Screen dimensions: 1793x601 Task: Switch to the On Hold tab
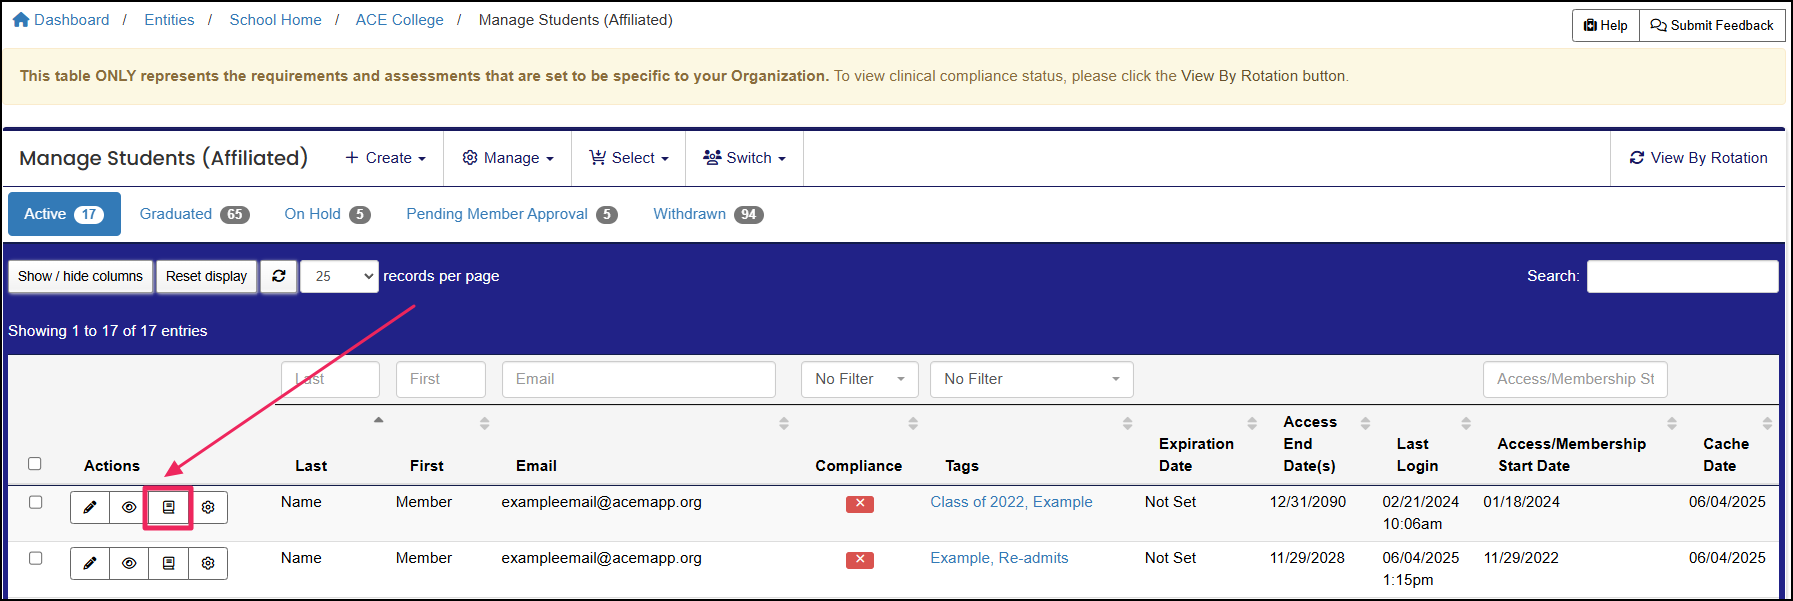[327, 214]
